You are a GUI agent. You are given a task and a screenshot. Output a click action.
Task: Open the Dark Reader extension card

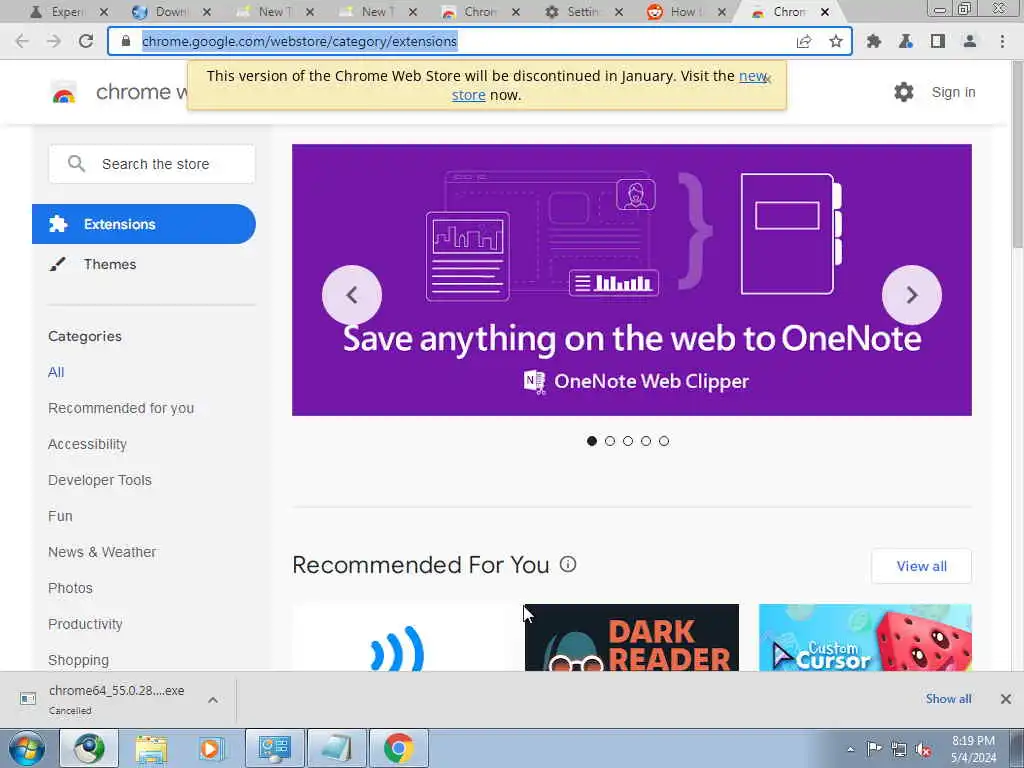tap(632, 637)
